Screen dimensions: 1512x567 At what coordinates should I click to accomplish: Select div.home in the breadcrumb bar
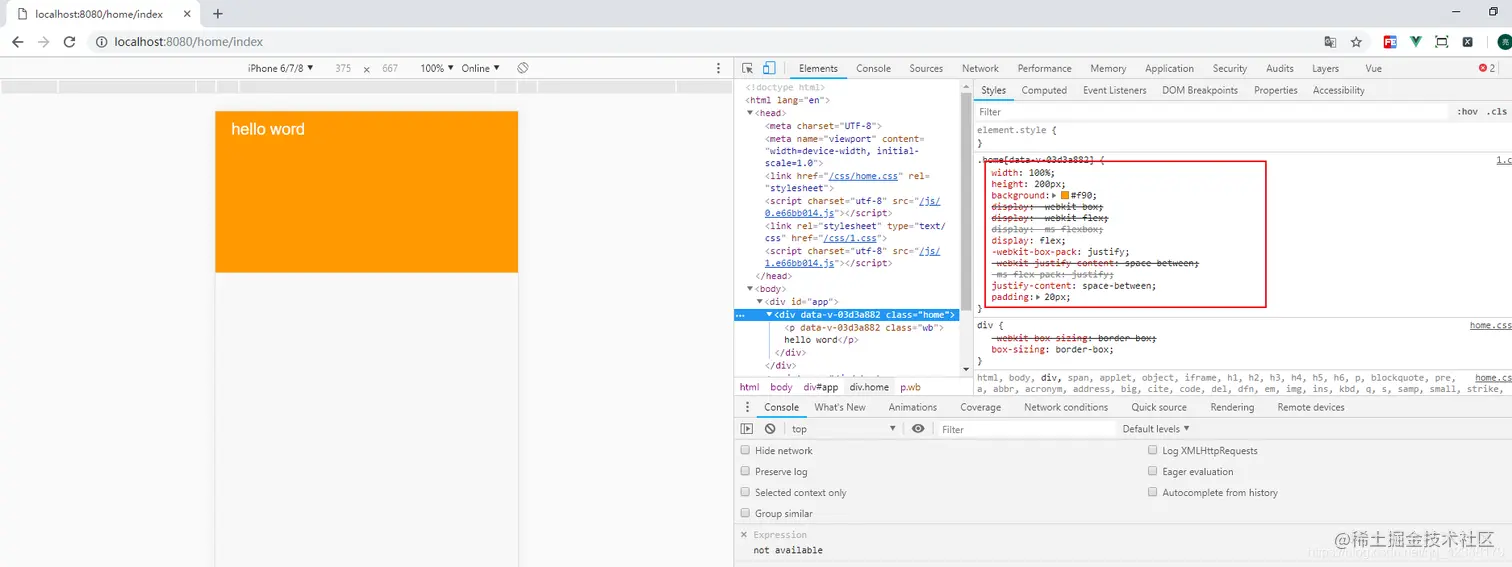point(869,387)
